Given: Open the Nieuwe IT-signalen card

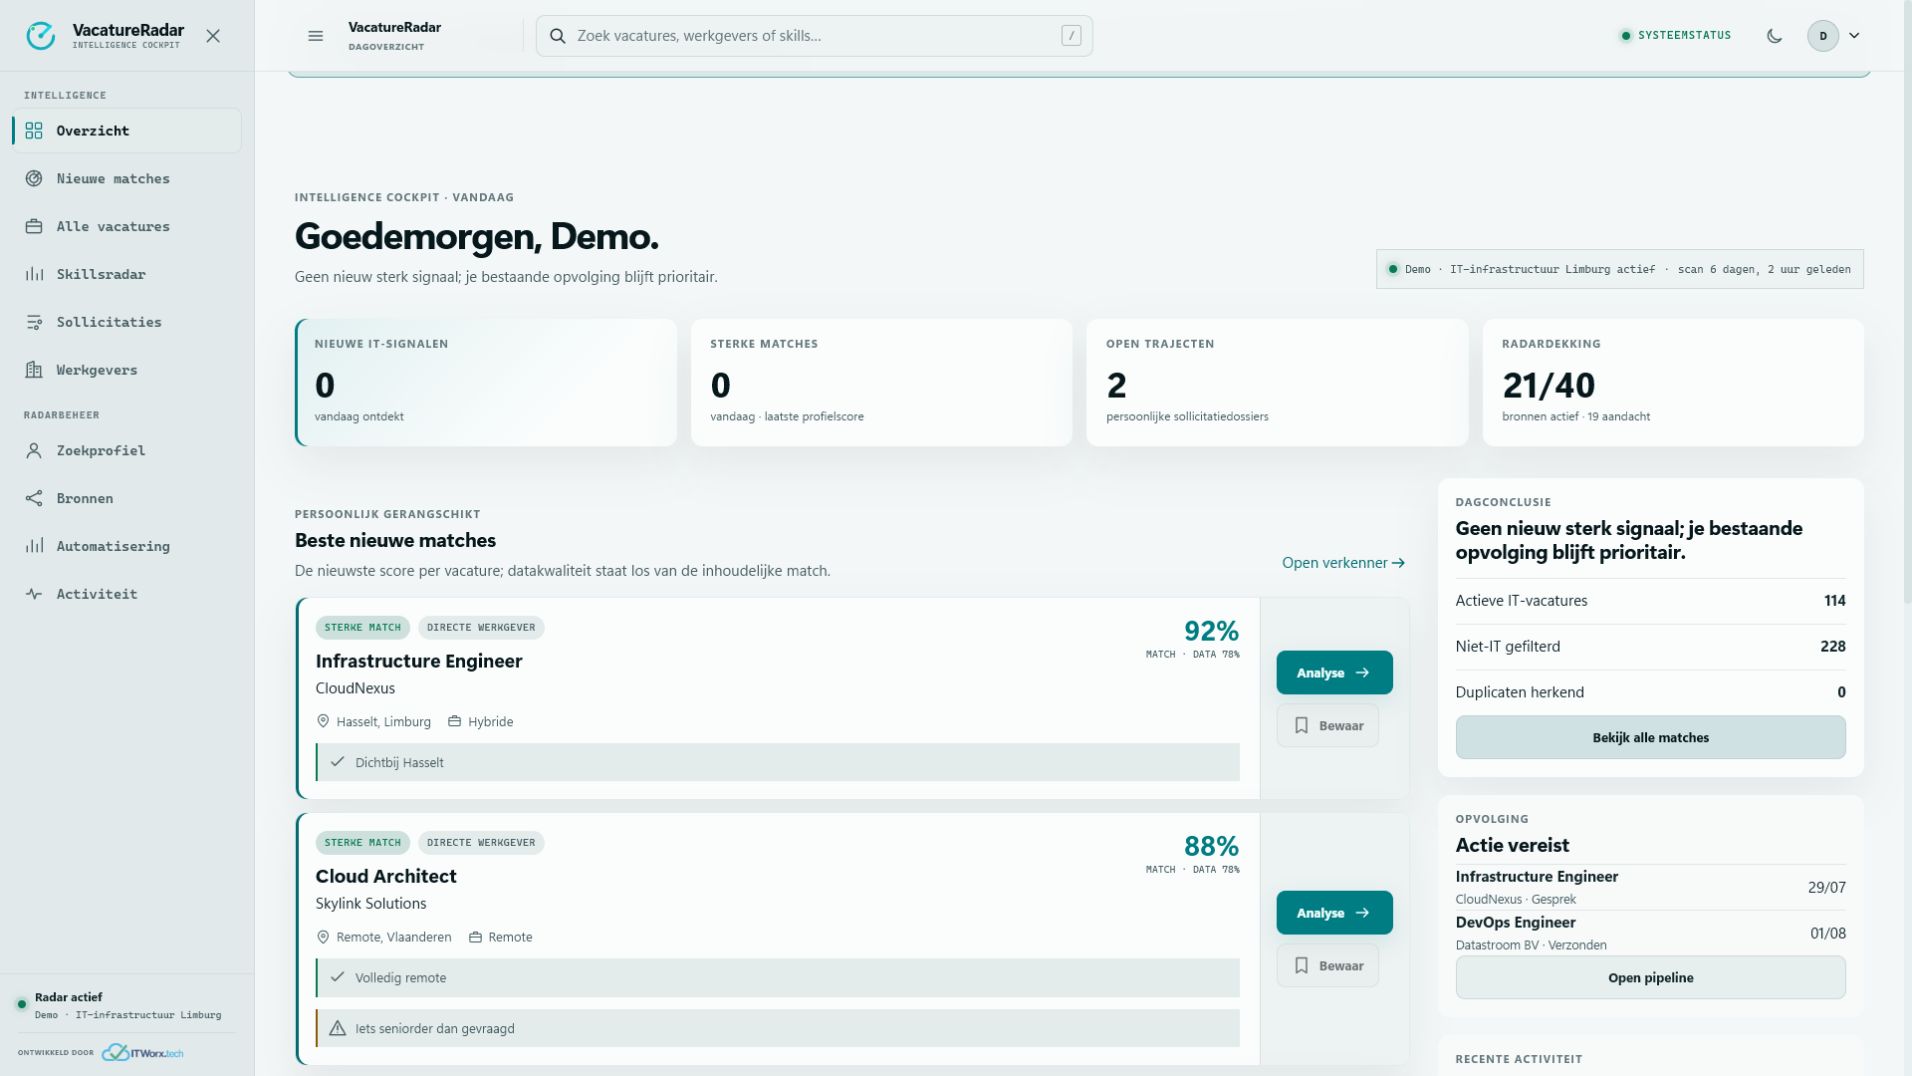Looking at the screenshot, I should pos(486,383).
